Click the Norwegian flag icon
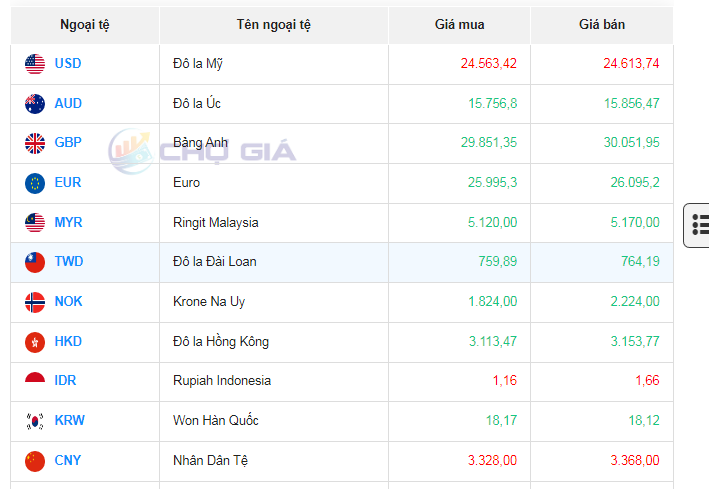 (35, 302)
